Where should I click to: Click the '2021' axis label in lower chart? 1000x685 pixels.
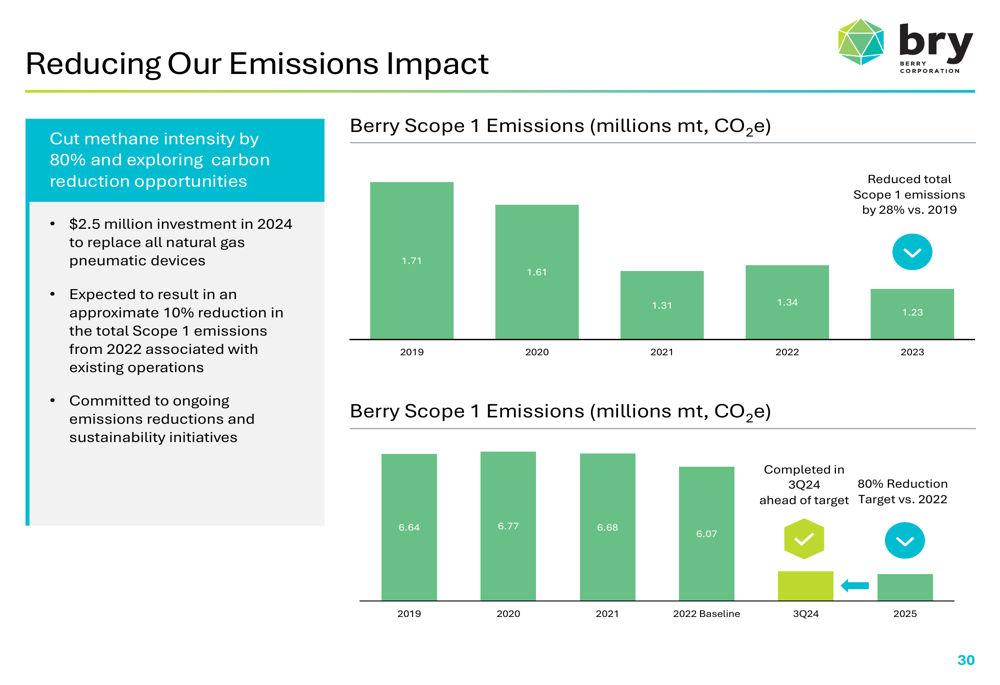pyautogui.click(x=607, y=614)
